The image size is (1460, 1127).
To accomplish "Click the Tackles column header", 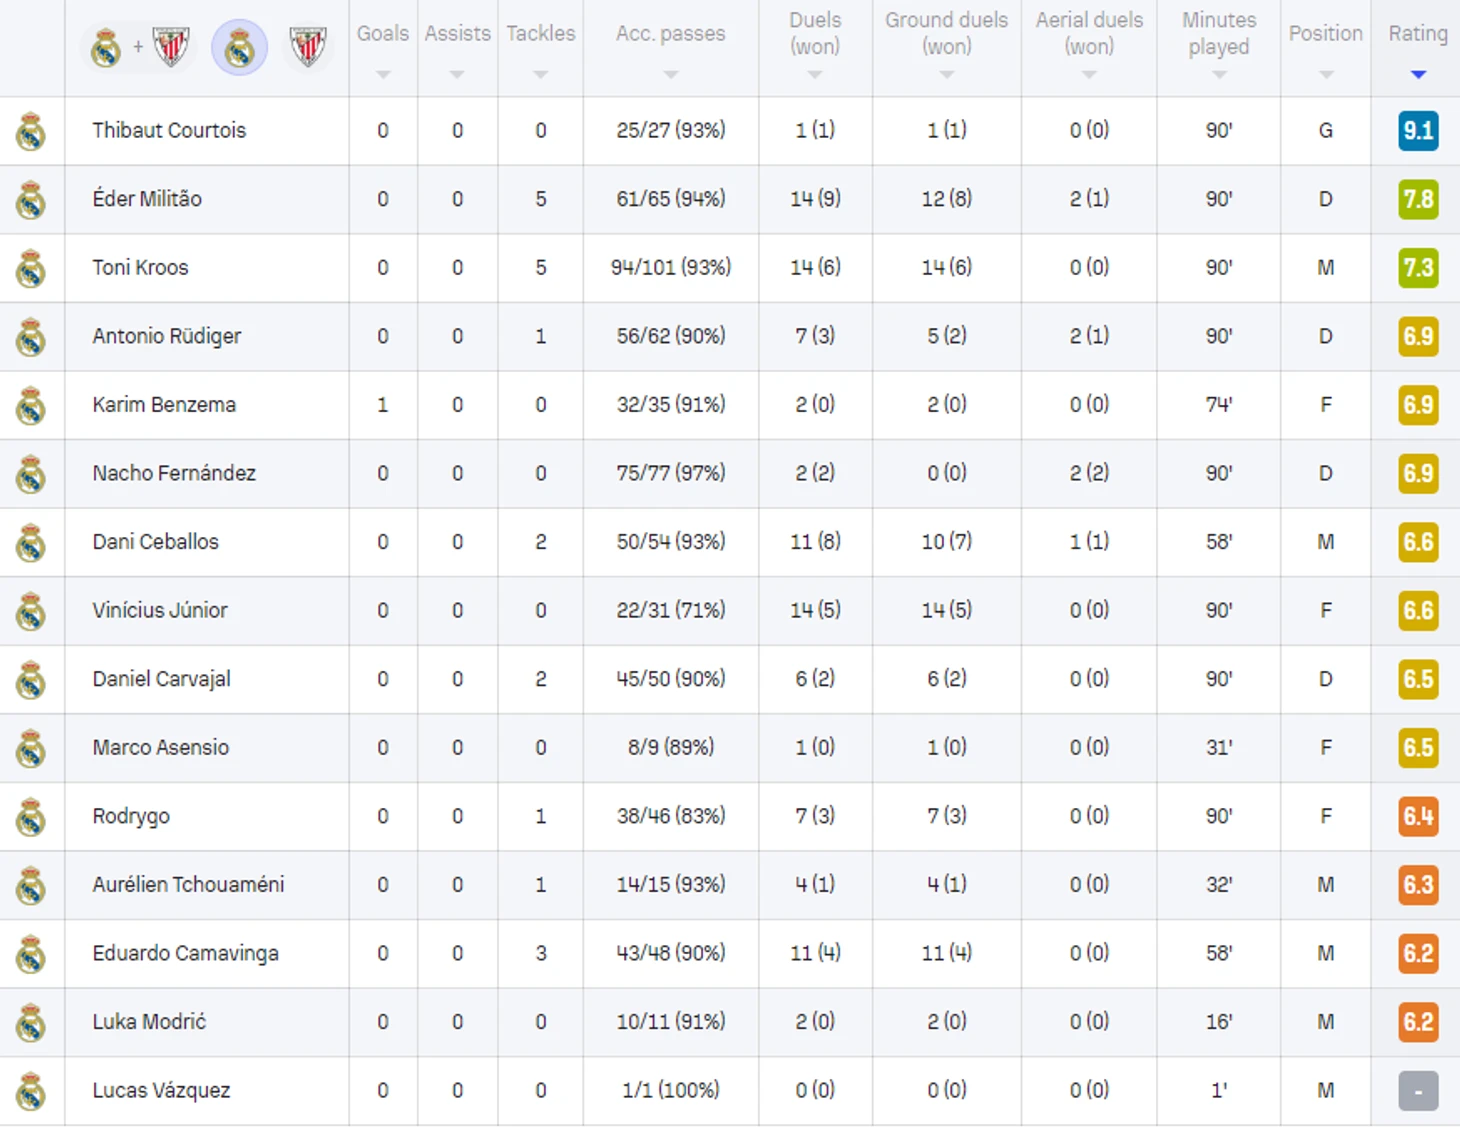I will pos(540,33).
